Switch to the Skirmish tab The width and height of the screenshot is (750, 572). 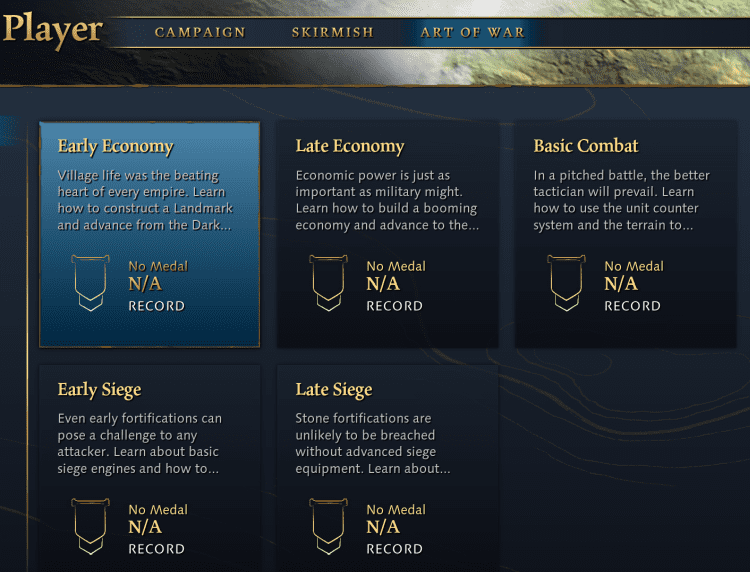point(333,32)
